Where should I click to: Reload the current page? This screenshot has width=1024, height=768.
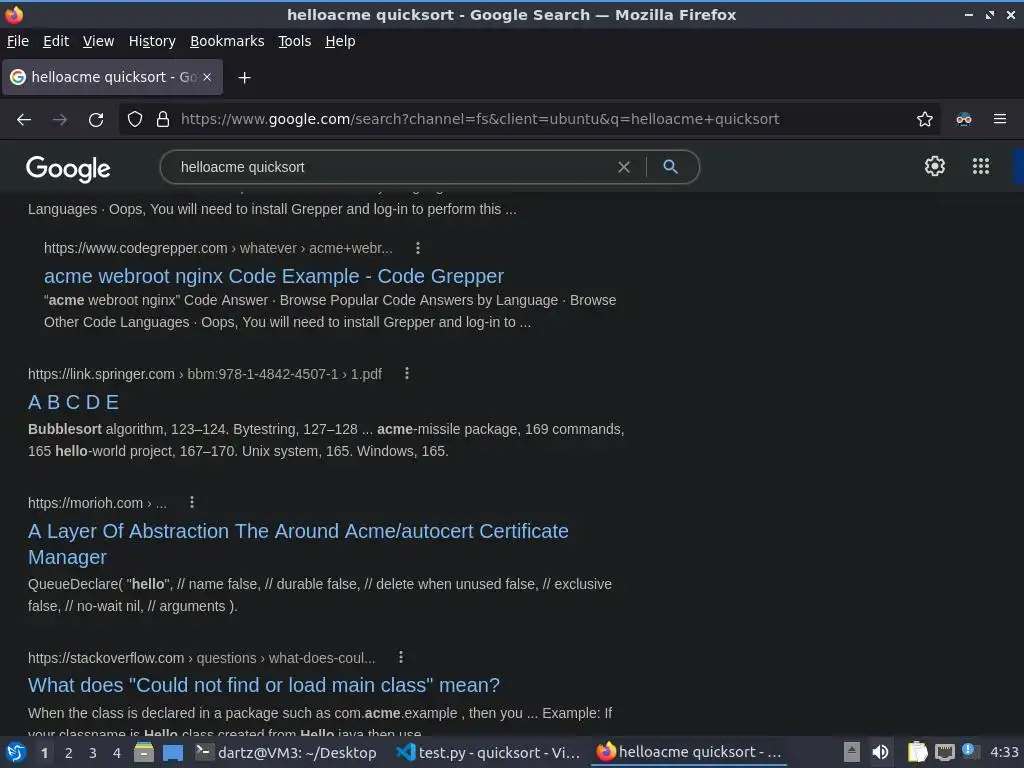(96, 120)
